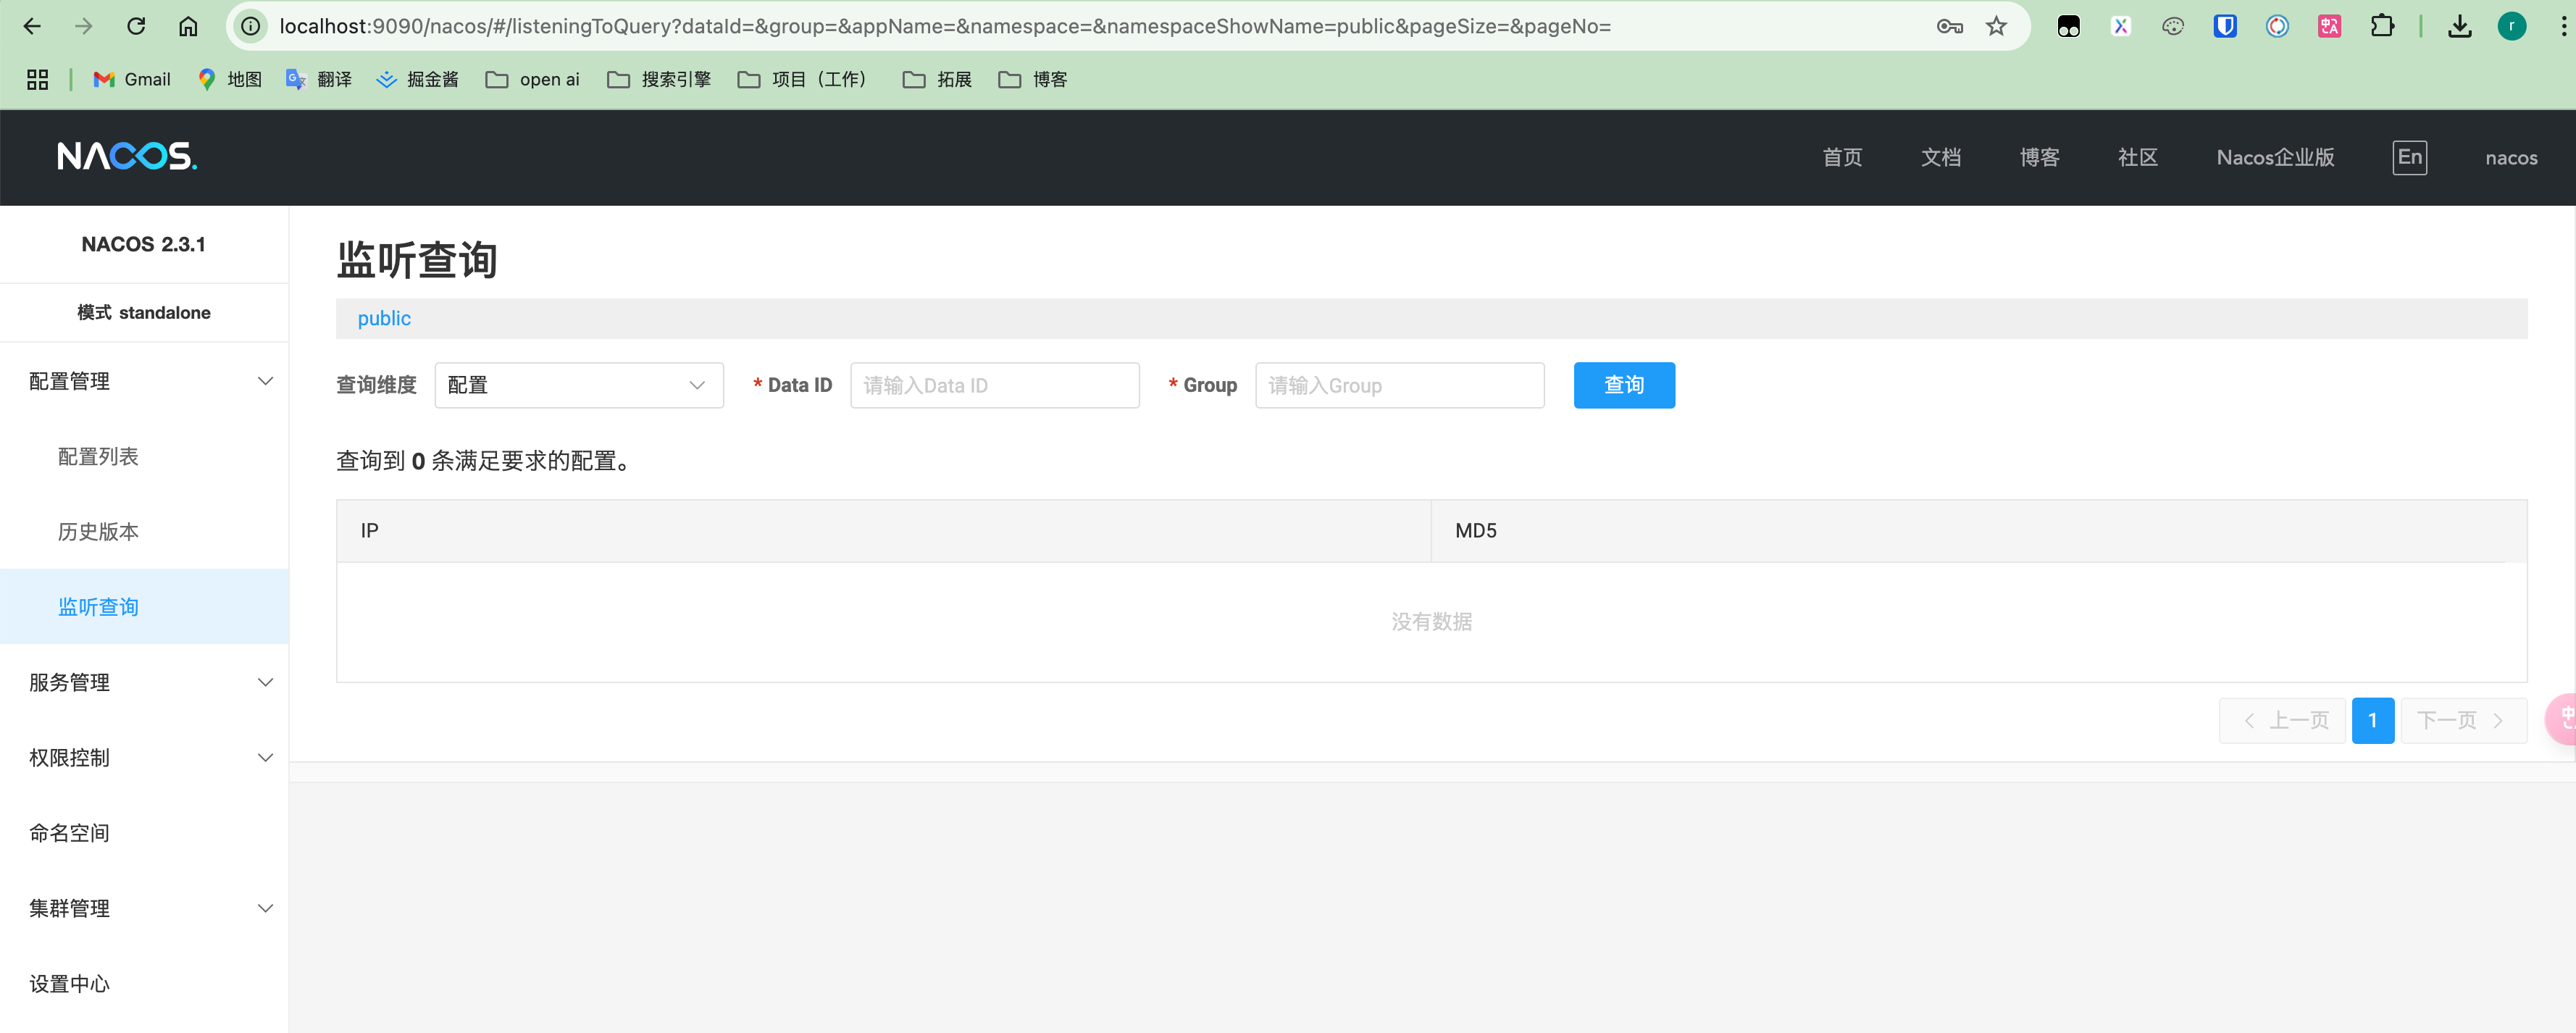Viewport: 2576px width, 1033px height.
Task: Open the browser extensions puzzle icon
Action: 2382,26
